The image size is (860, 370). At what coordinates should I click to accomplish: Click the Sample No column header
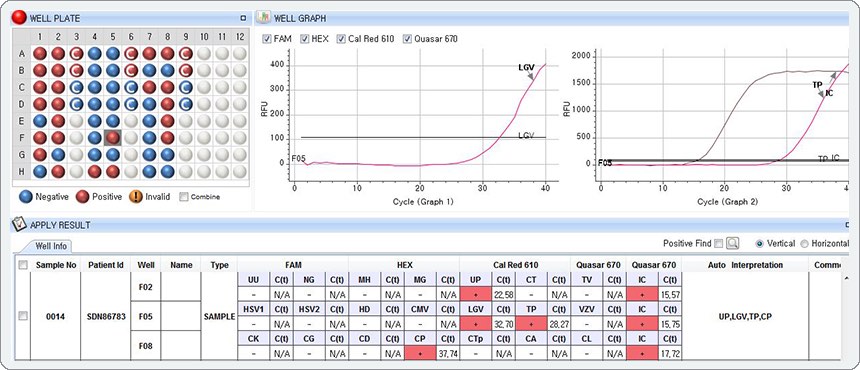click(56, 265)
